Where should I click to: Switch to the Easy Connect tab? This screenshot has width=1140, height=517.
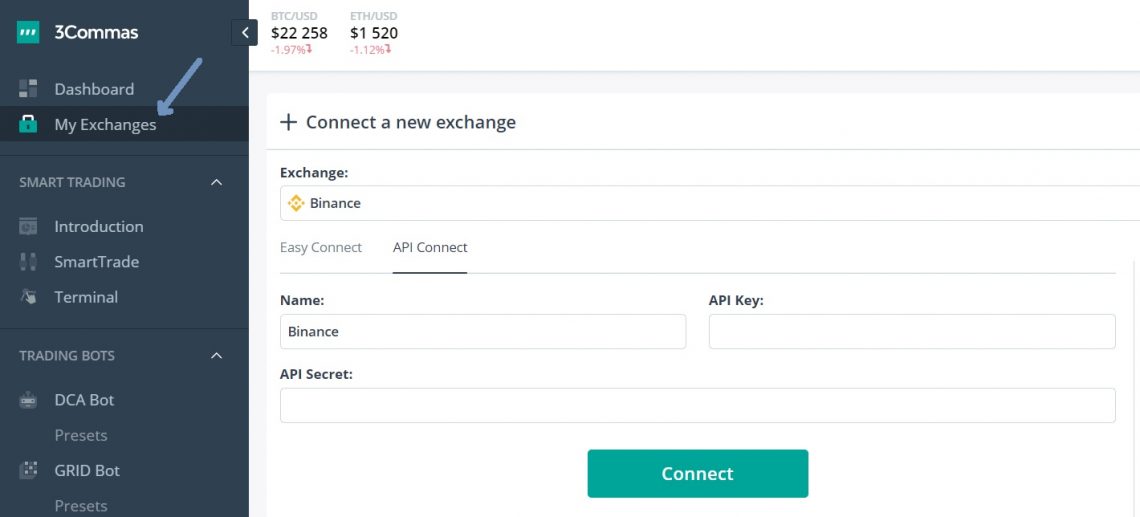[321, 247]
